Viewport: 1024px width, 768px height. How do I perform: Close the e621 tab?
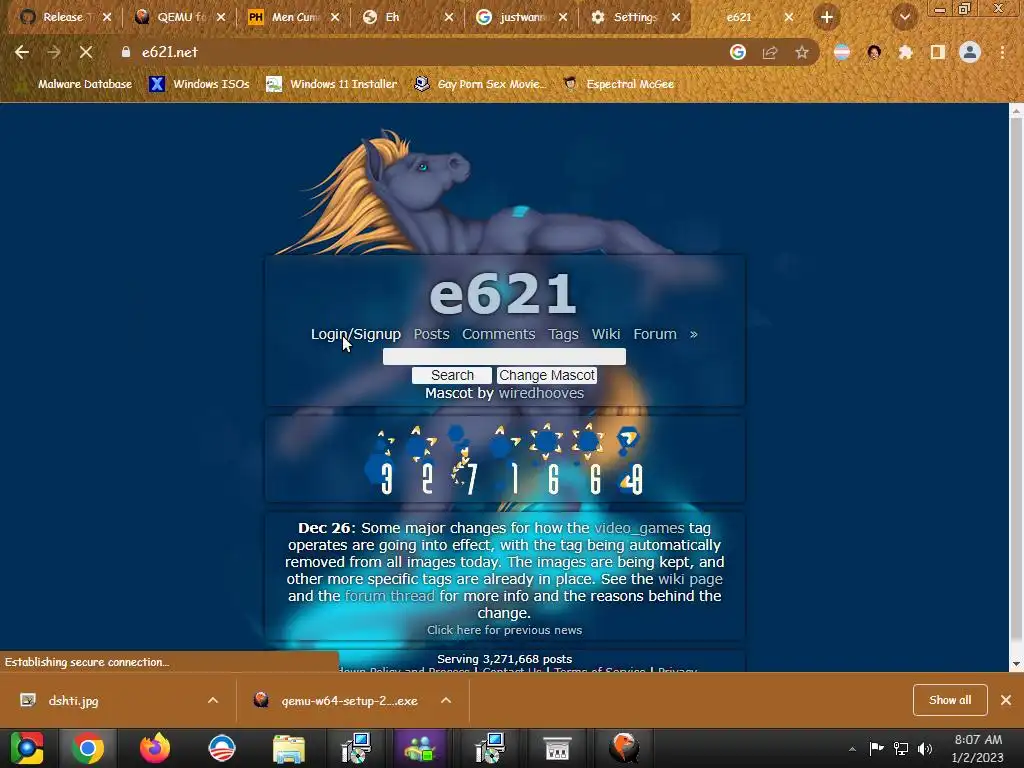789,18
